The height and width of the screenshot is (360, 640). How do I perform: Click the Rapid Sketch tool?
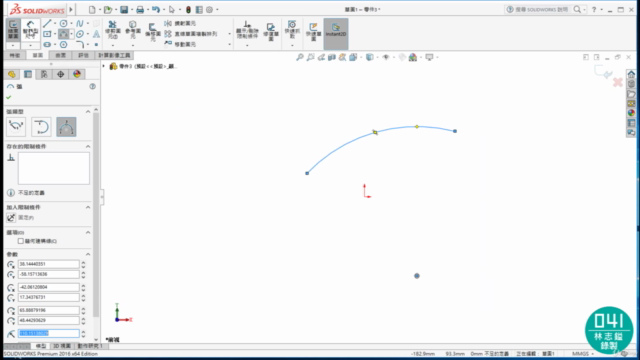click(x=313, y=31)
